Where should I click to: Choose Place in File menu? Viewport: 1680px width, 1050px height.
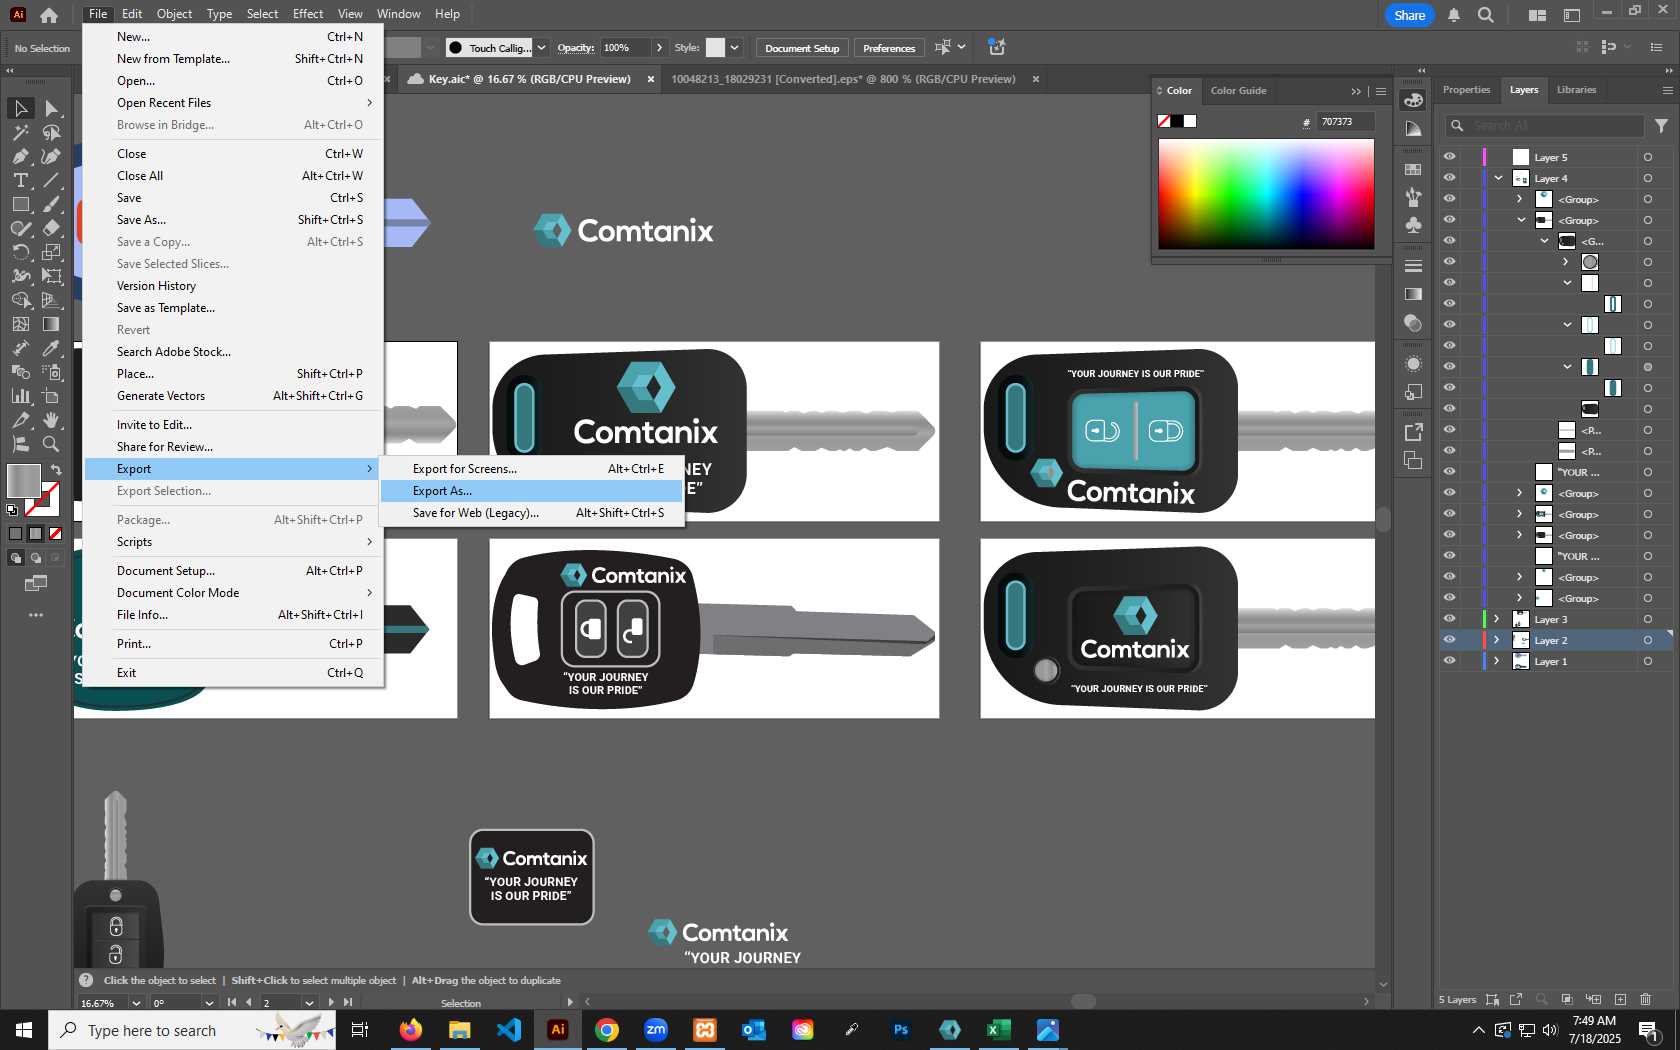tap(233, 374)
